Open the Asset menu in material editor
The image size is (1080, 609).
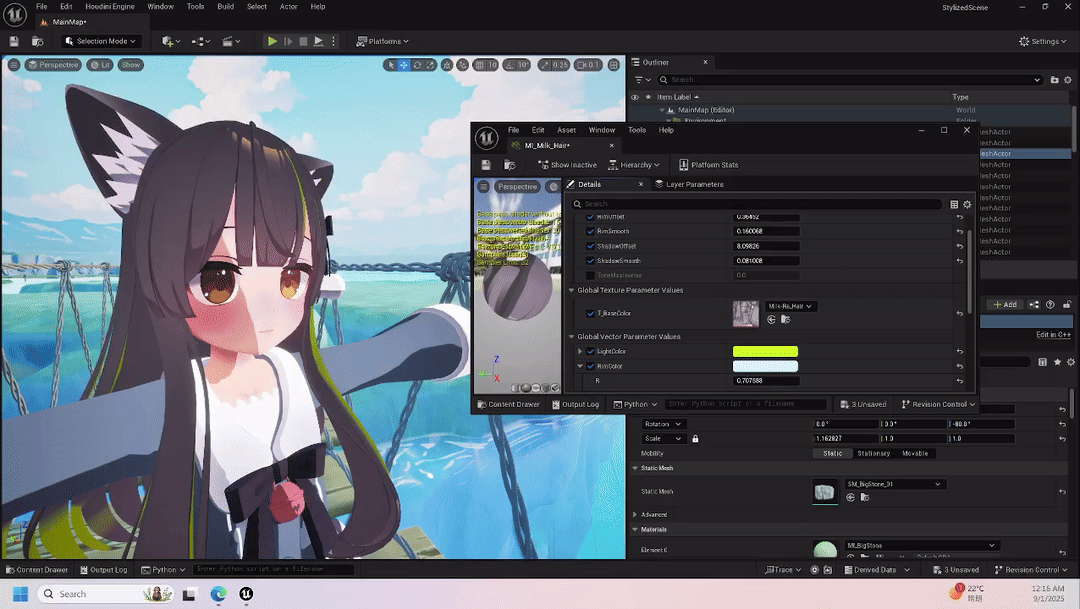(x=566, y=130)
